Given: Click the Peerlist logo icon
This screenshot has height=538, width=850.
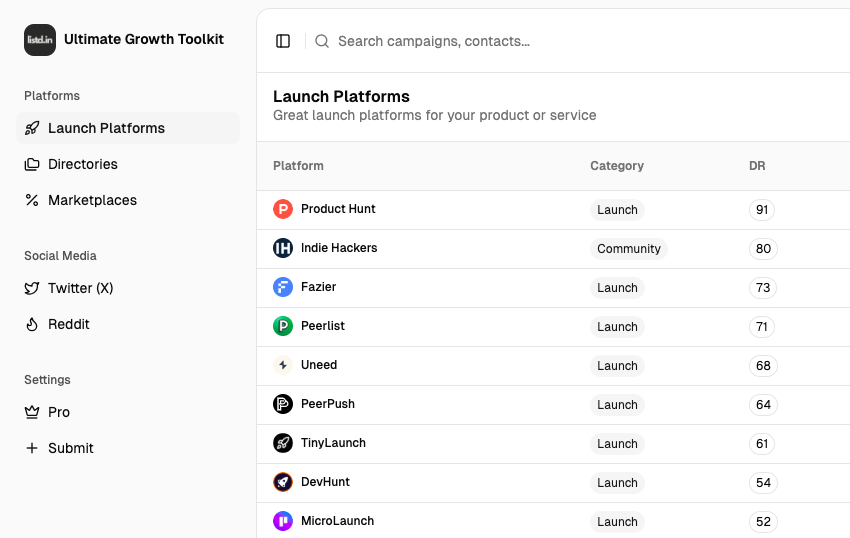Looking at the screenshot, I should [283, 326].
